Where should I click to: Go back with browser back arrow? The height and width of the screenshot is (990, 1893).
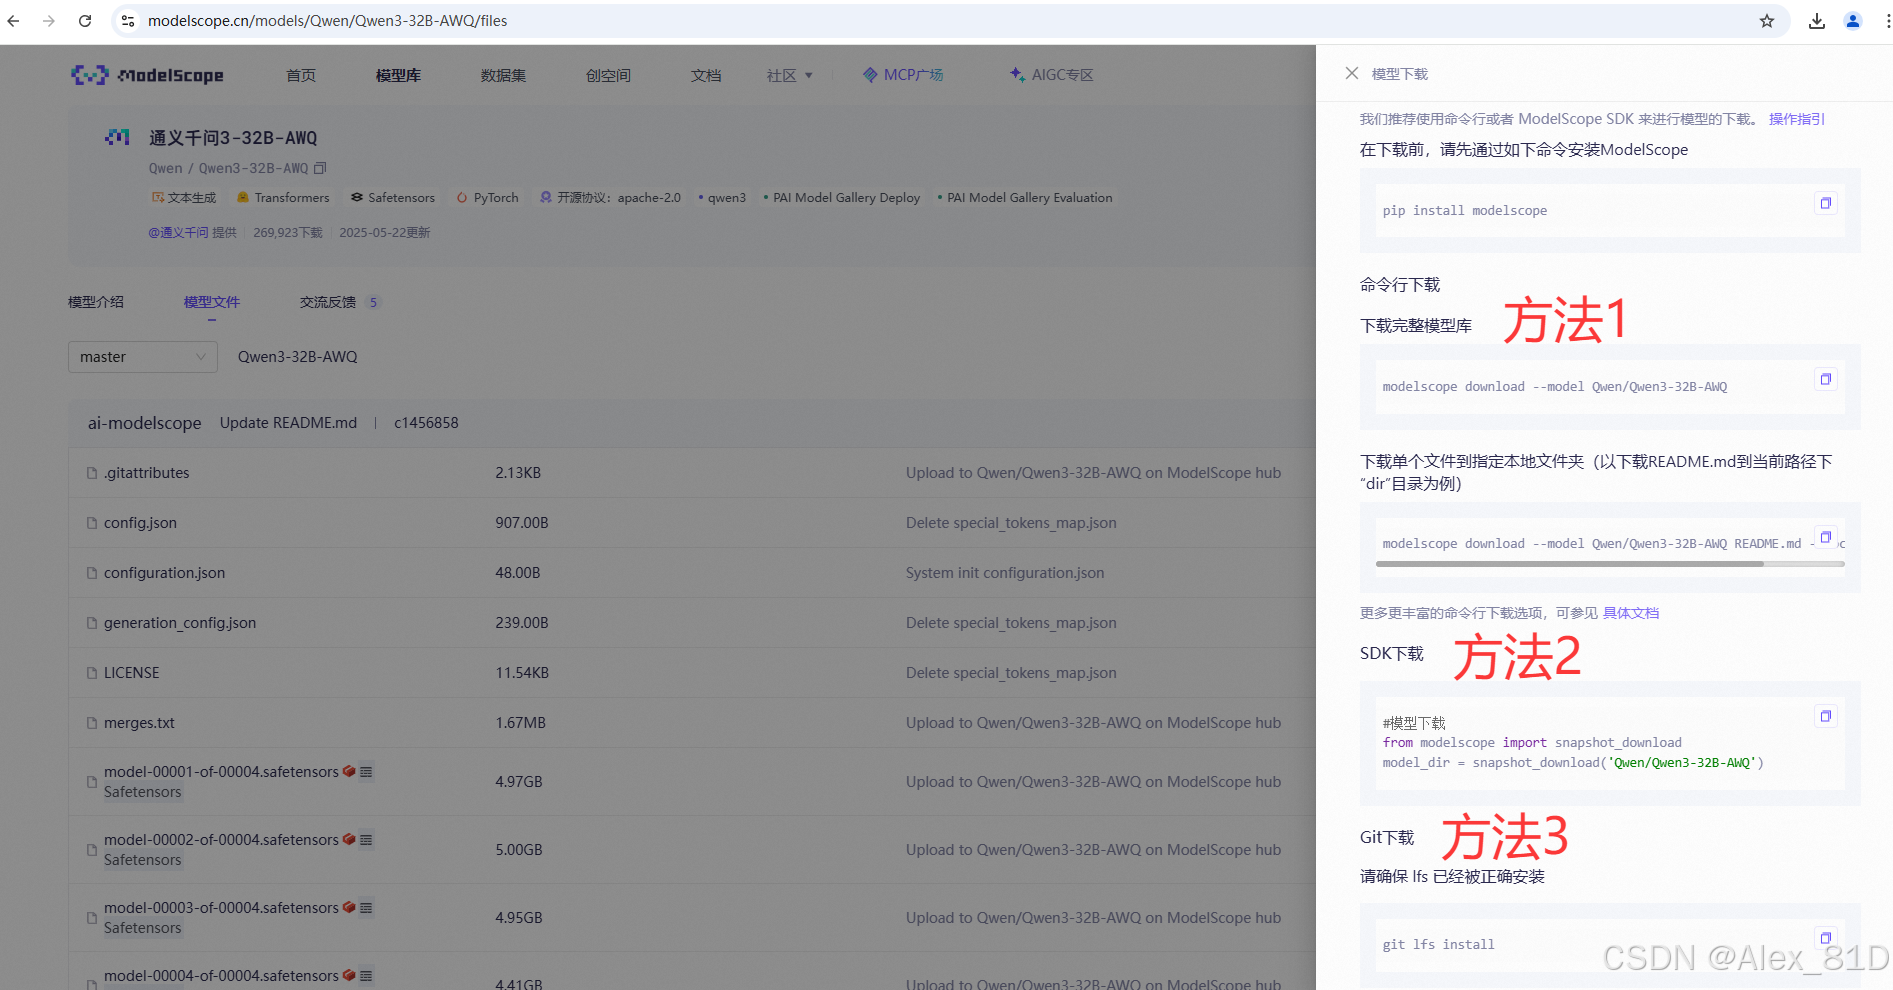tap(13, 21)
